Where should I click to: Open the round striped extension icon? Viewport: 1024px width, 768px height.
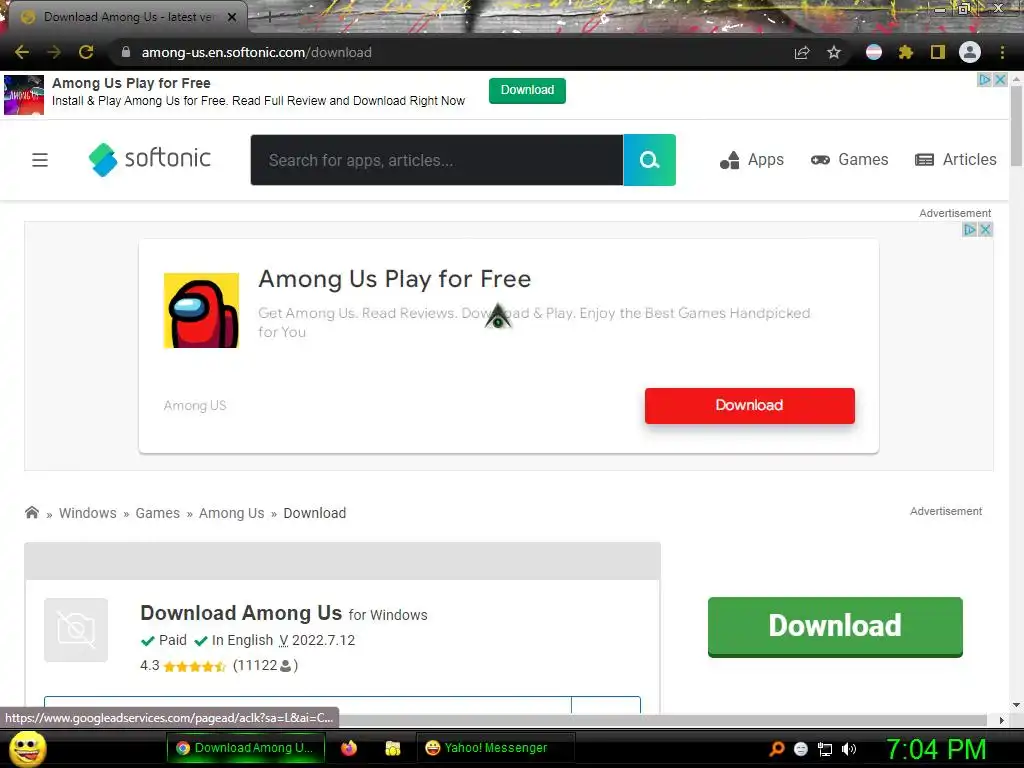(x=874, y=52)
